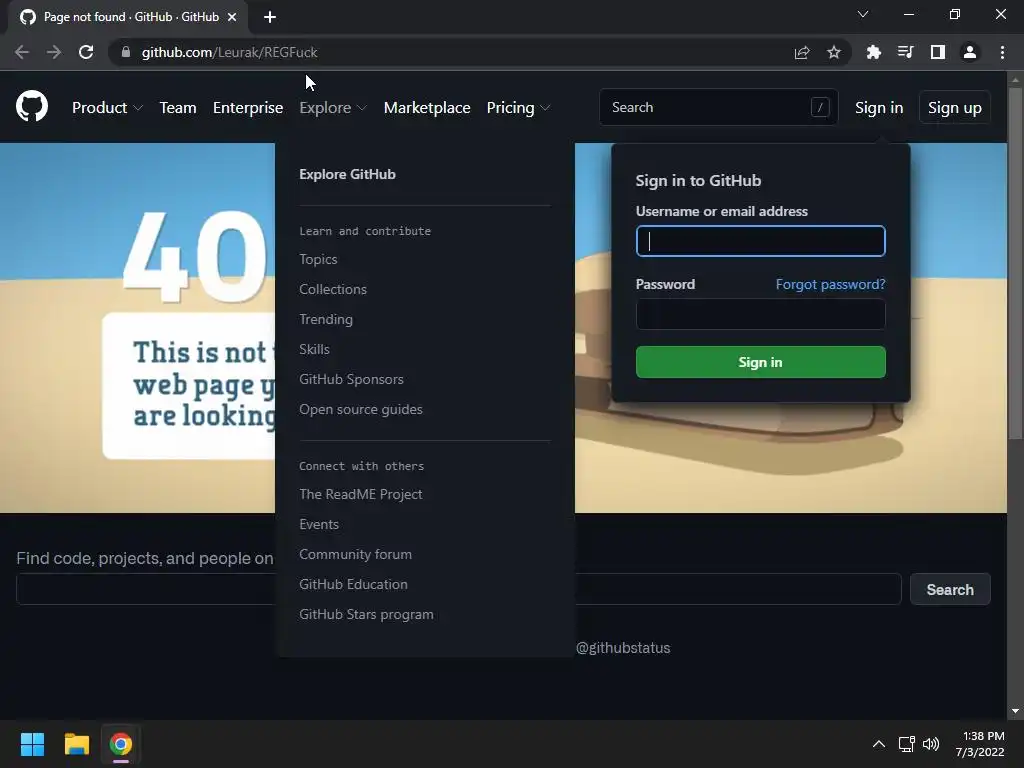Viewport: 1024px width, 768px height.
Task: Share this page icon in address bar
Action: (x=802, y=52)
